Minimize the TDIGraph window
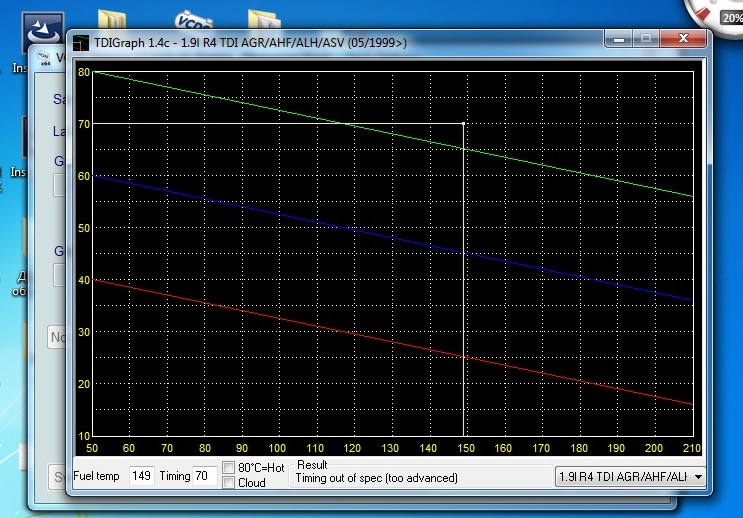743x518 pixels. [x=619, y=40]
